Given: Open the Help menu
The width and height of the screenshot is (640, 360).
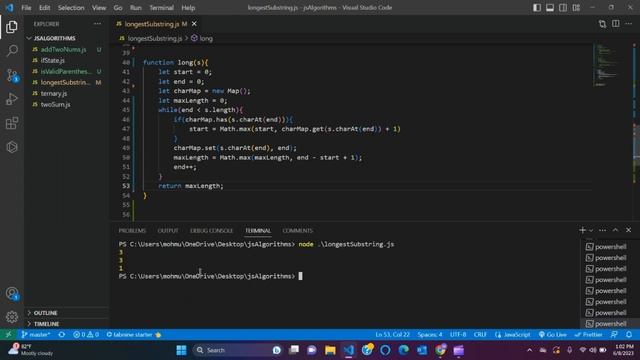Looking at the screenshot, I should (x=188, y=8).
